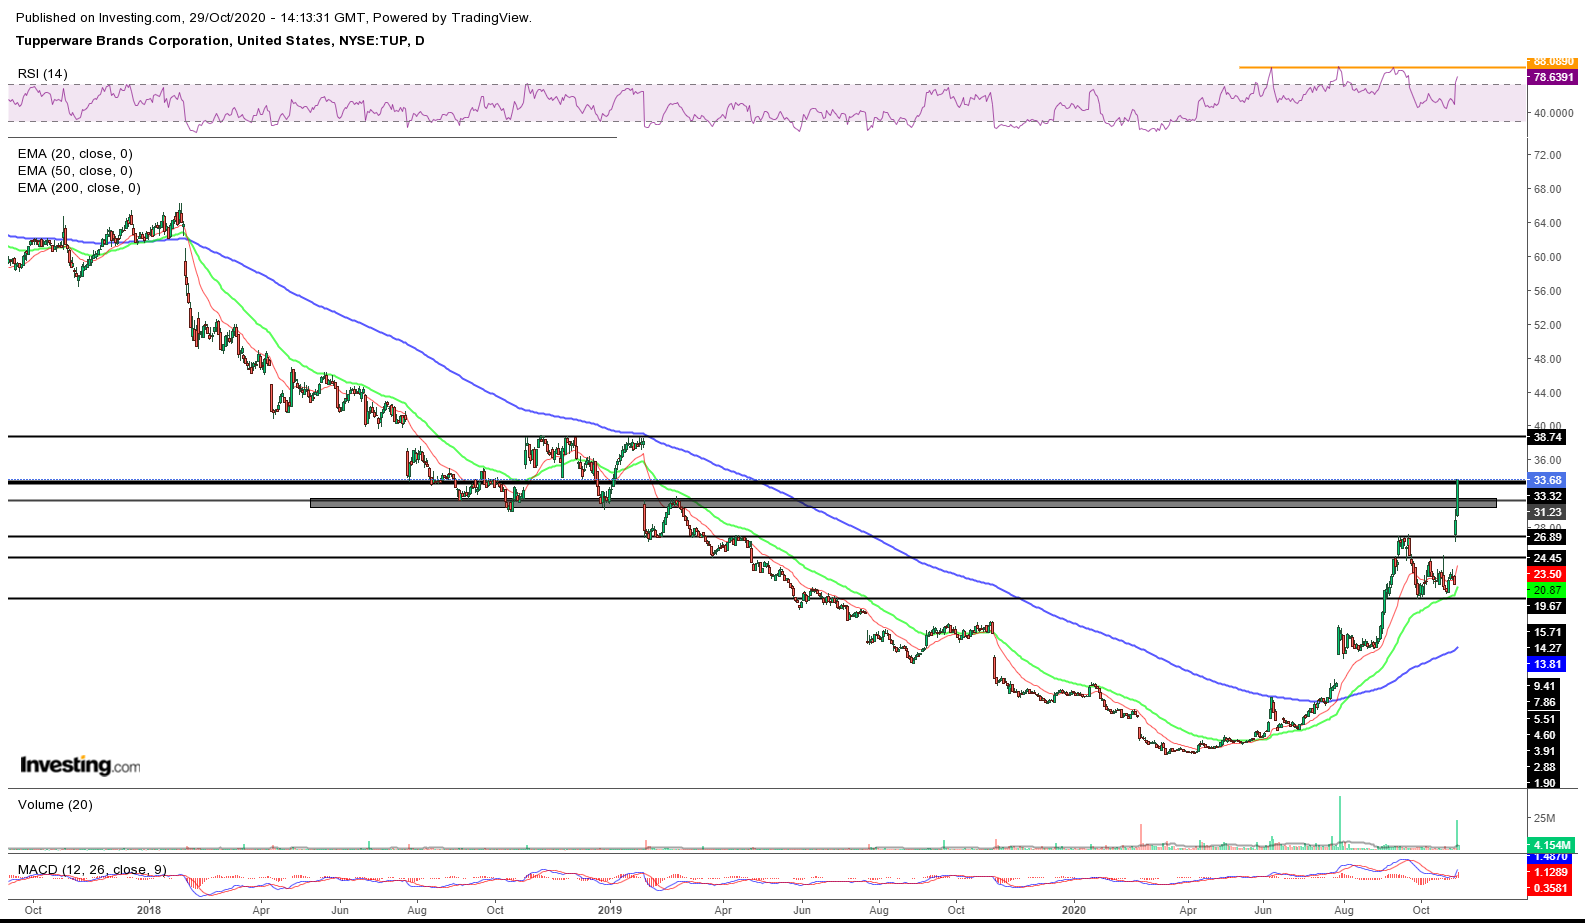Click the blue 1.4870 MACD value tag
Image resolution: width=1585 pixels, height=923 pixels.
1551,857
